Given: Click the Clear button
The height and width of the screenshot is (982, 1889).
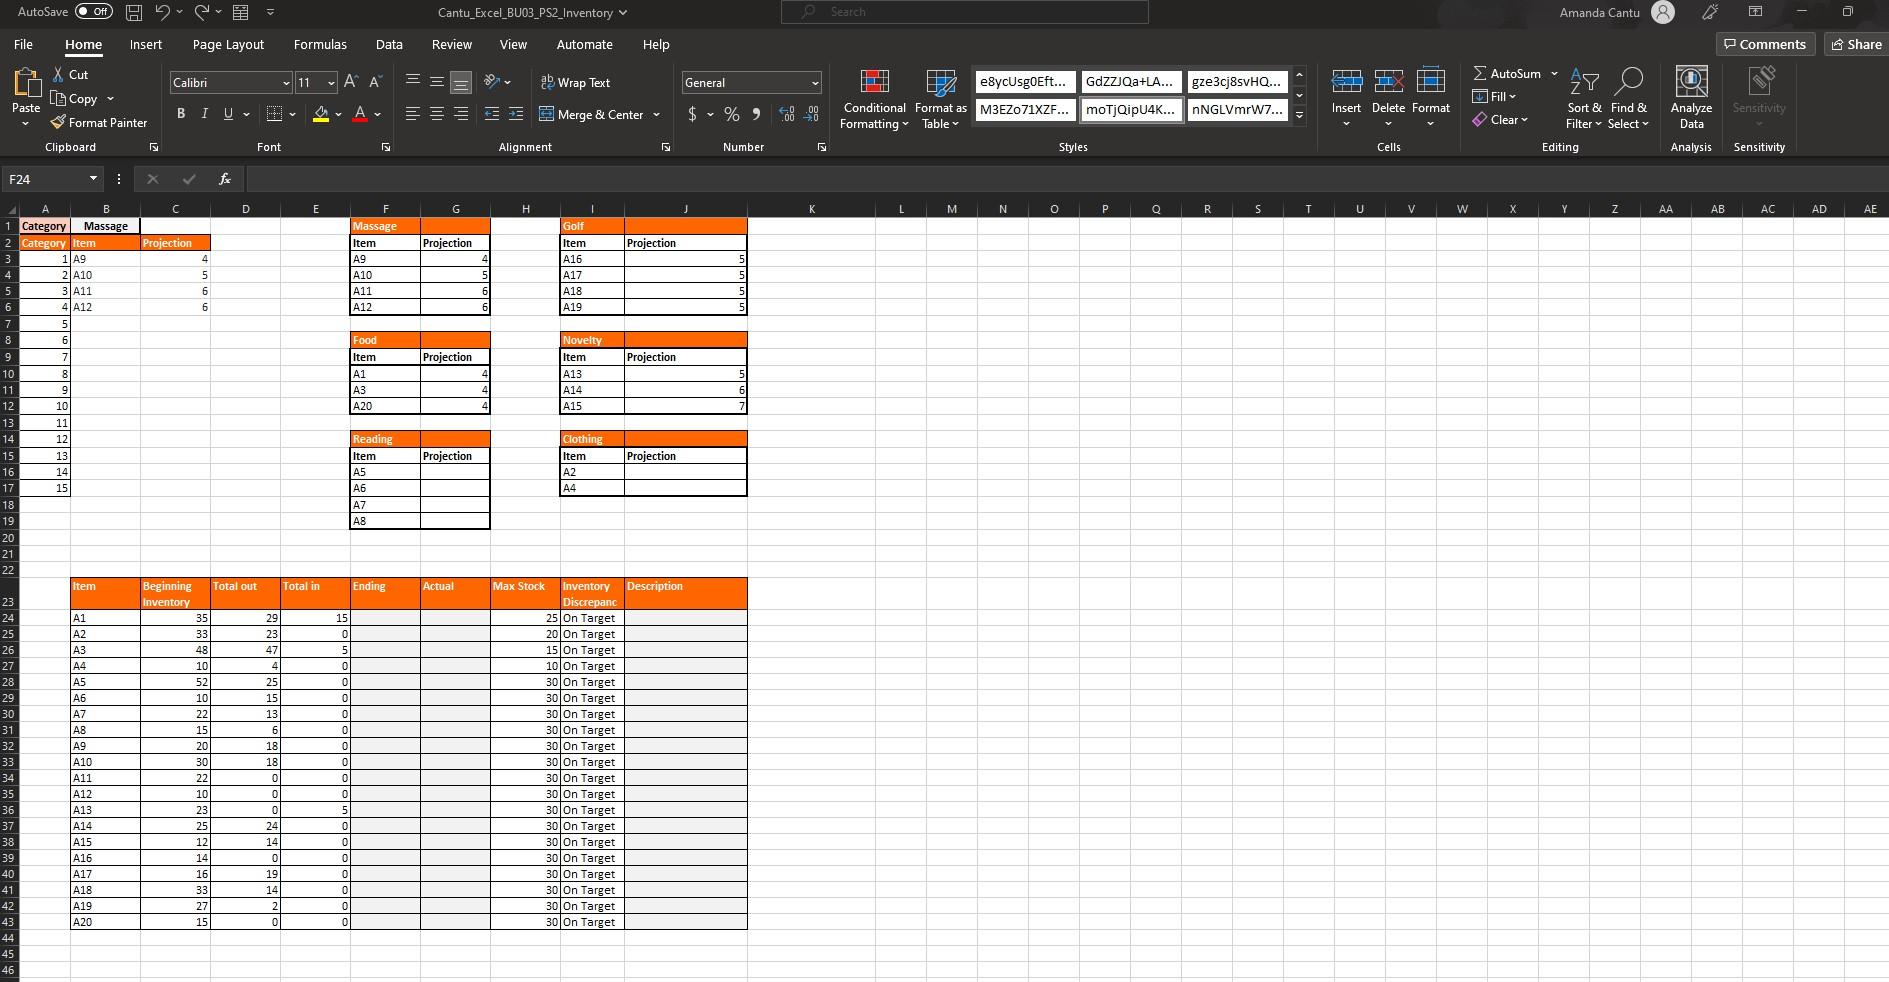Looking at the screenshot, I should coord(1499,120).
